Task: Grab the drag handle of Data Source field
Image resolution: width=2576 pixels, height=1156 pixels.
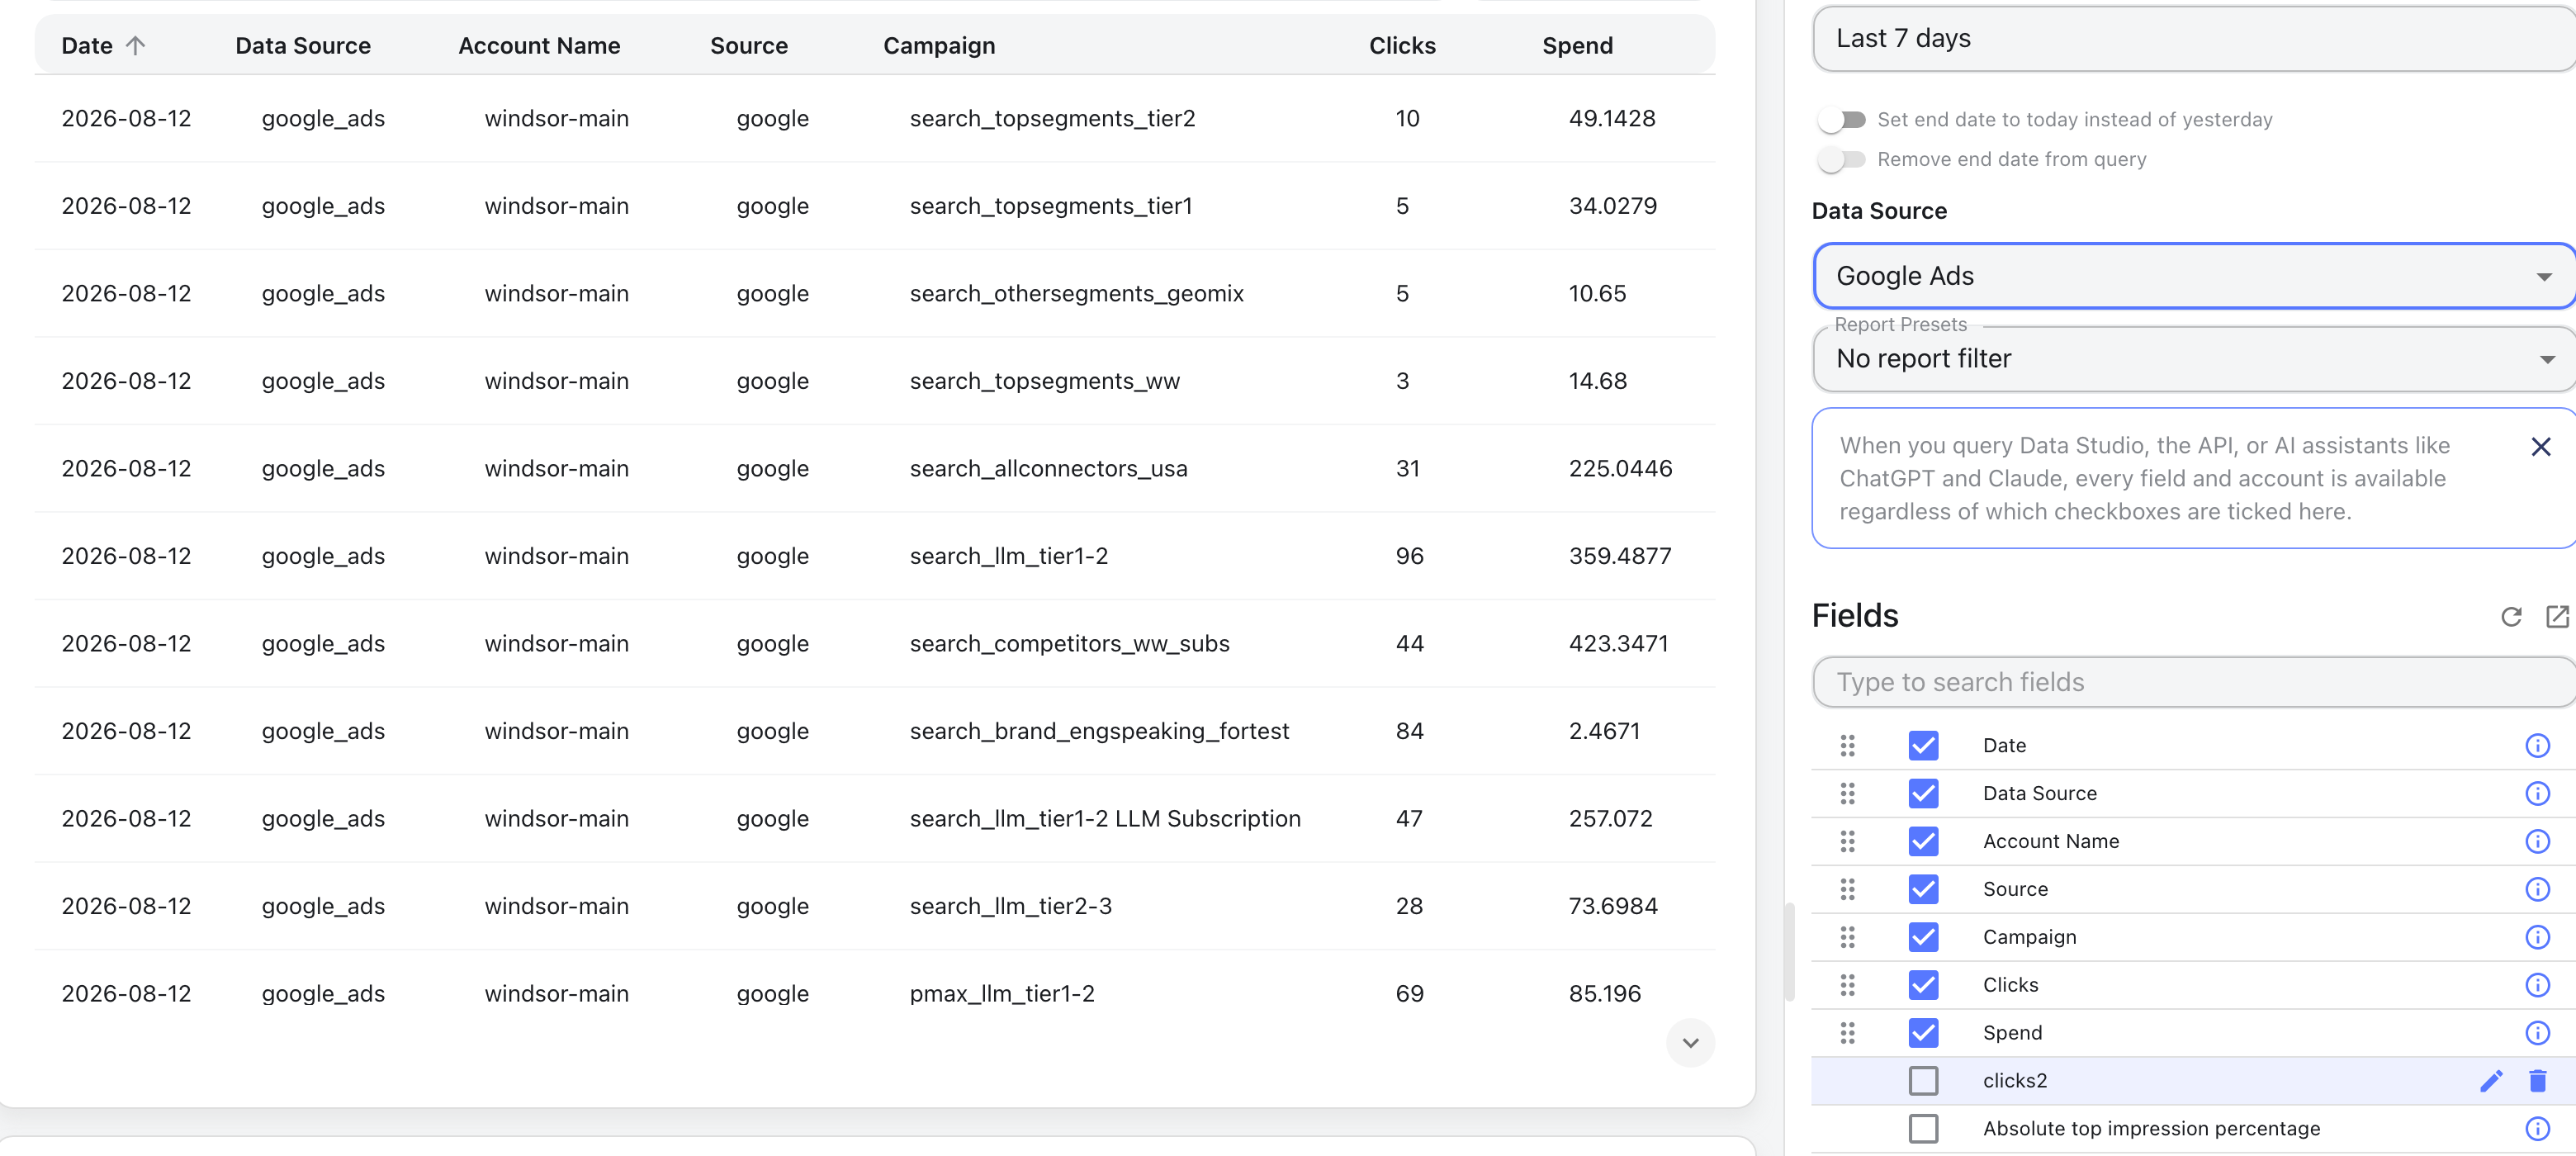Action: point(1847,793)
